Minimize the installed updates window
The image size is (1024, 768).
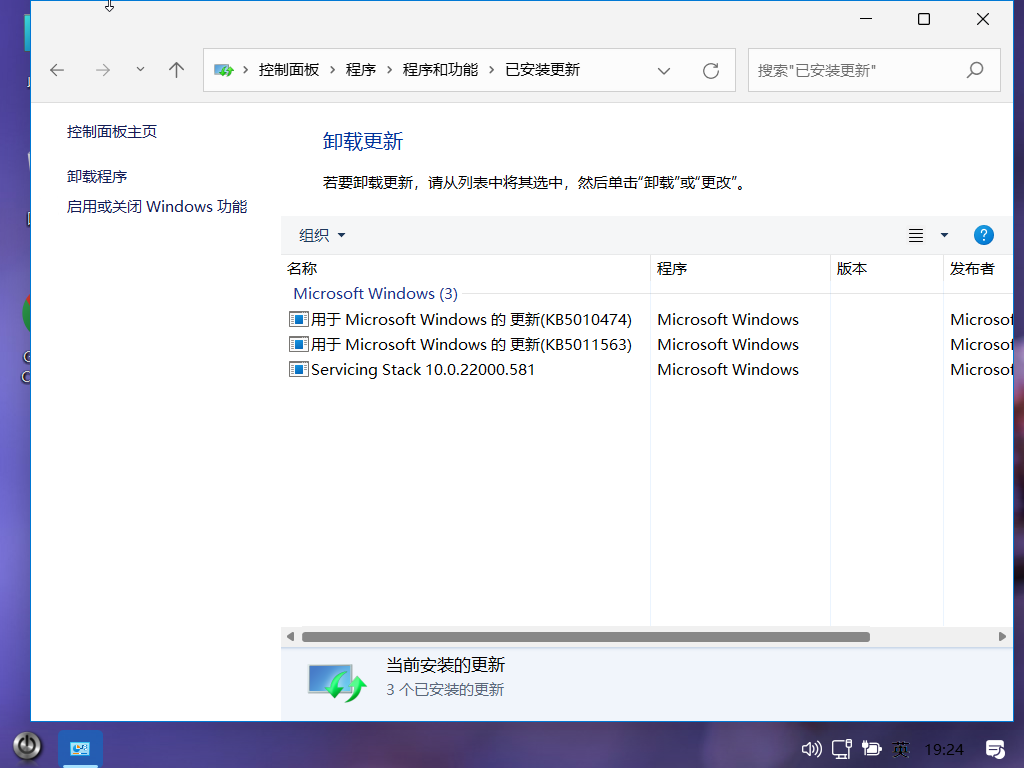click(866, 19)
